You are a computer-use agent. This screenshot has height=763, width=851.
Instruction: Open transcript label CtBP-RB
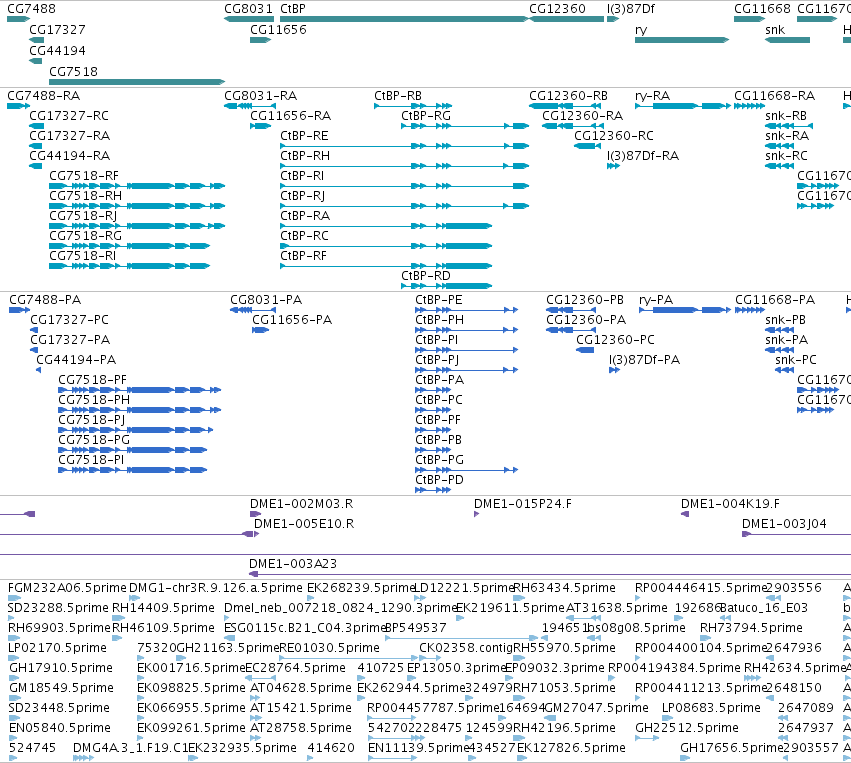398,96
